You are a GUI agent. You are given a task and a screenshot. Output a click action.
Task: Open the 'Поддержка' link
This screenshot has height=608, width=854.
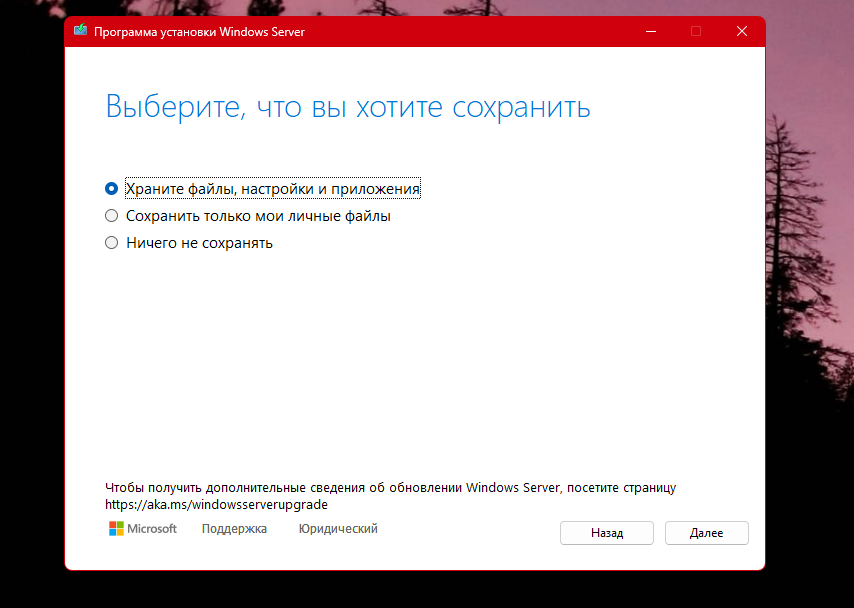click(234, 528)
